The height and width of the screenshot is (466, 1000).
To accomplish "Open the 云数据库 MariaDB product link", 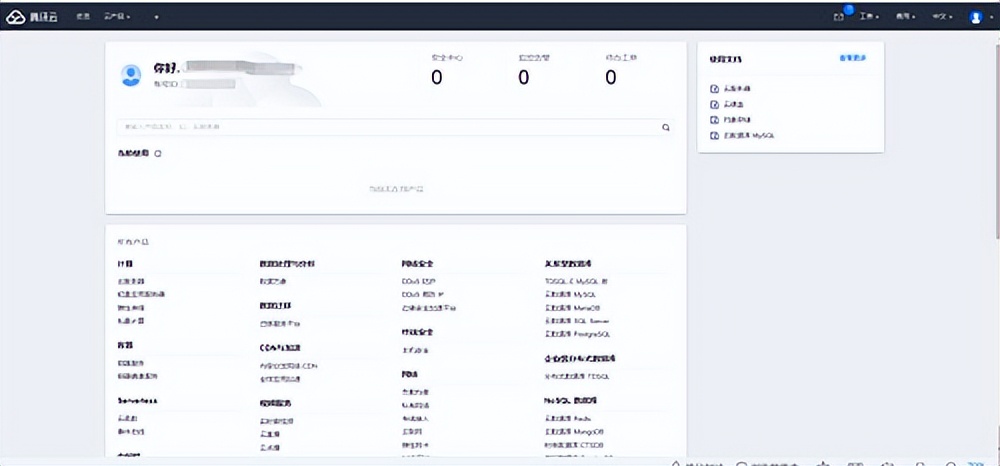I will tap(573, 308).
